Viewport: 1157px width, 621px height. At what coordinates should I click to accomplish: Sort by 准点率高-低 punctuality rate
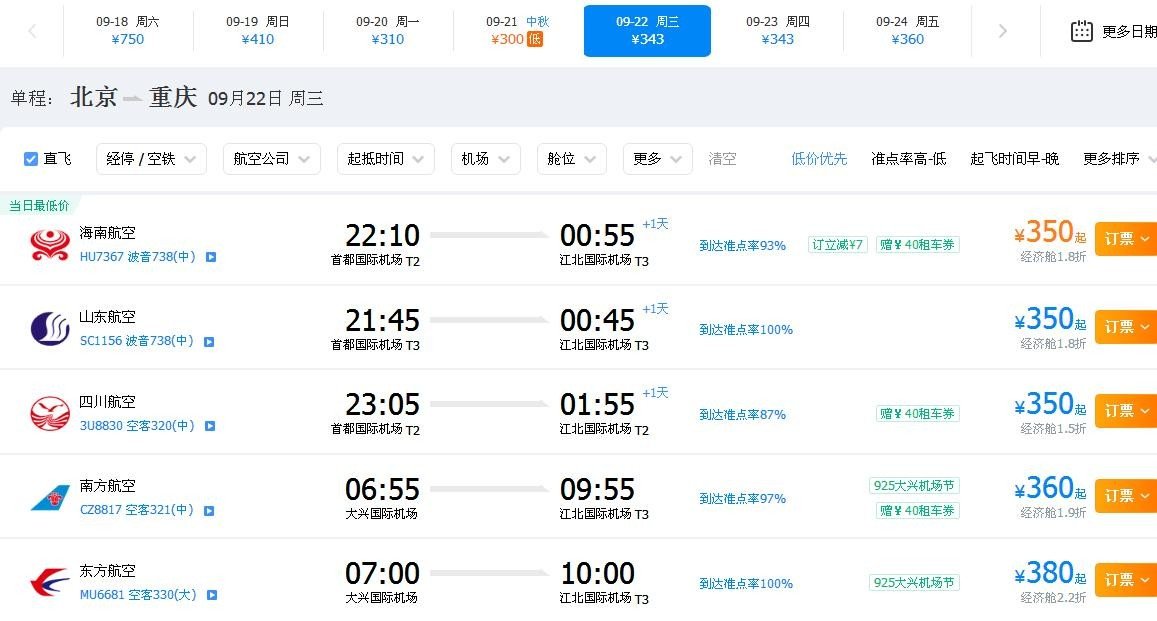pos(909,159)
